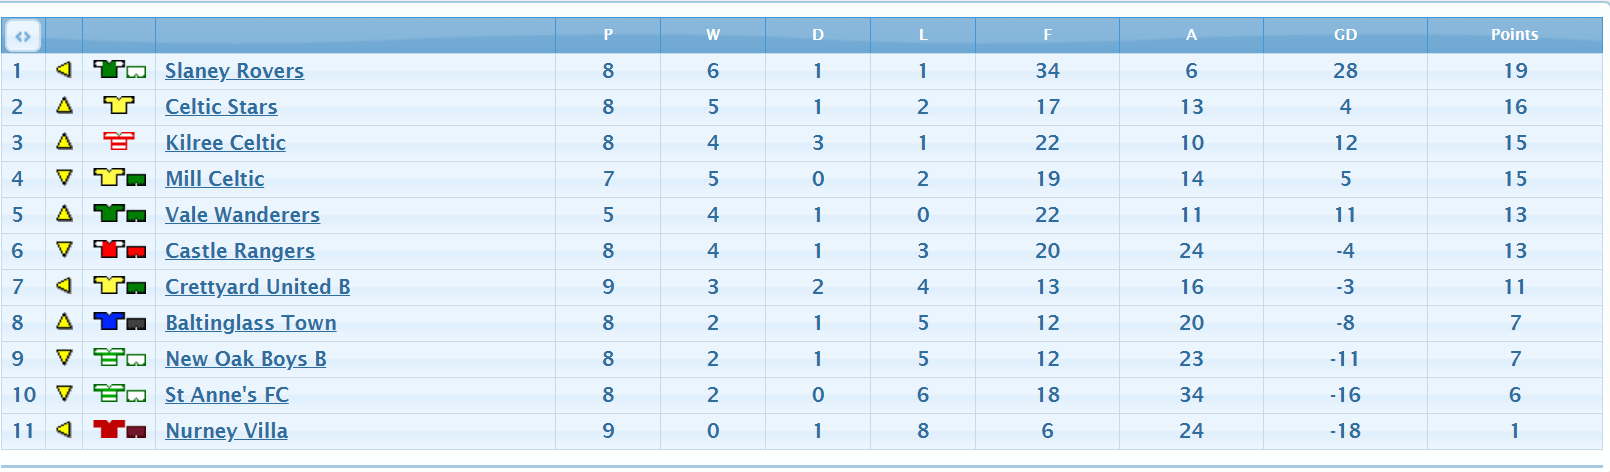Click Slaney Rovers green kit icon
This screenshot has height=472, width=1610.
[x=119, y=70]
